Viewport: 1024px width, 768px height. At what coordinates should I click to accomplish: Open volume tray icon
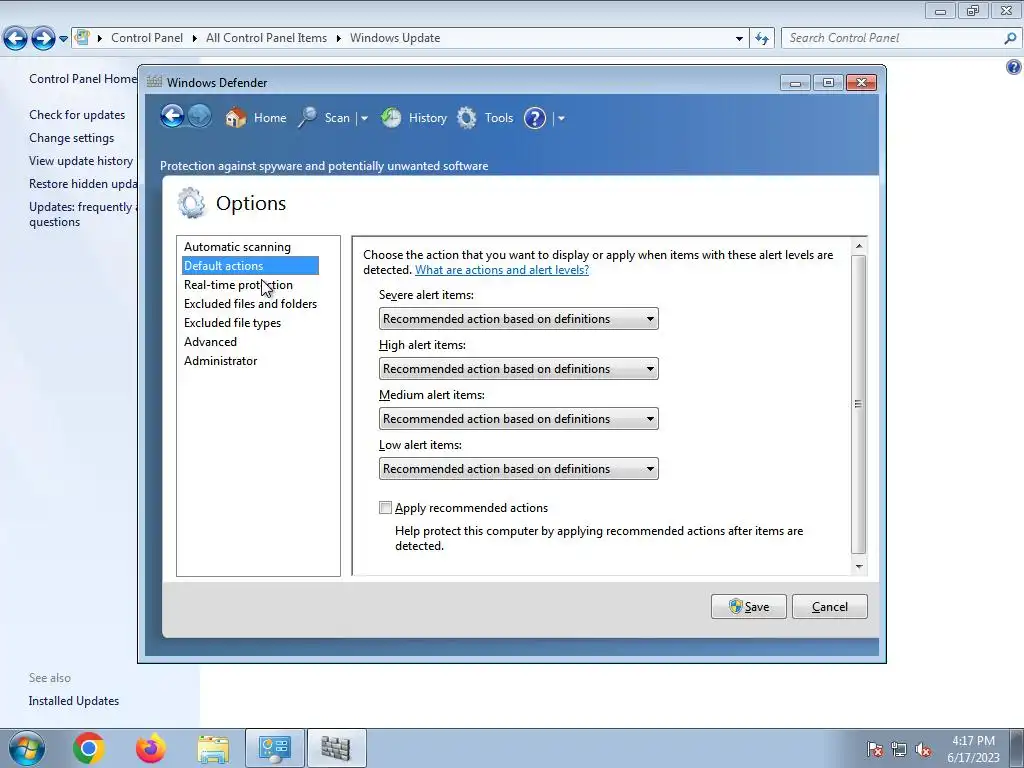(923, 749)
